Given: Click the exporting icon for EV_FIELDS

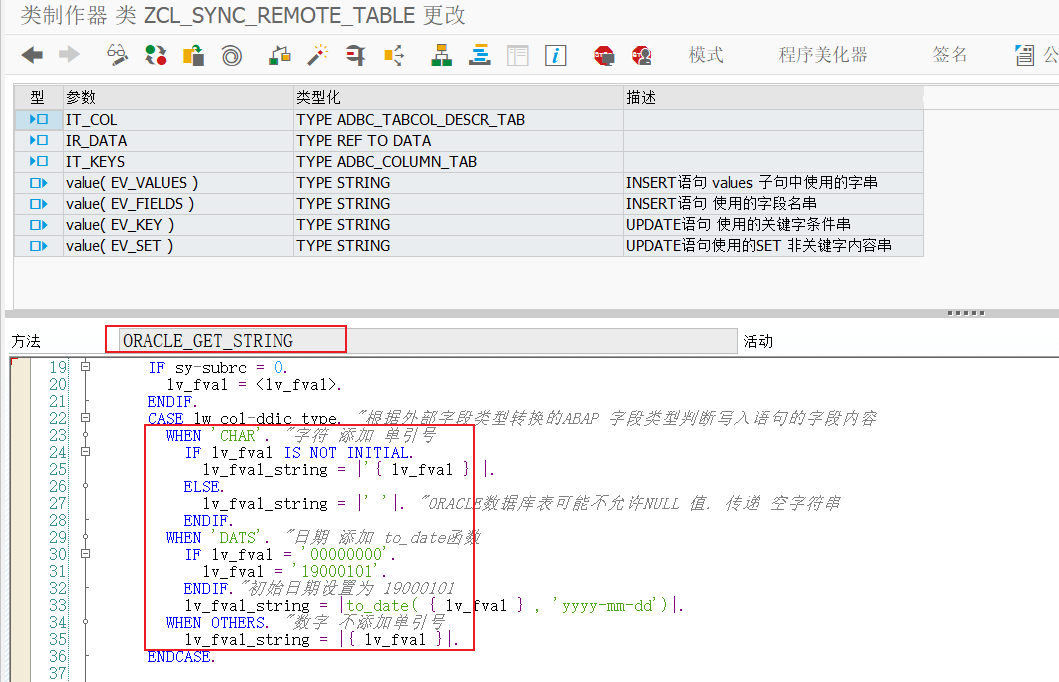Looking at the screenshot, I should (x=38, y=203).
